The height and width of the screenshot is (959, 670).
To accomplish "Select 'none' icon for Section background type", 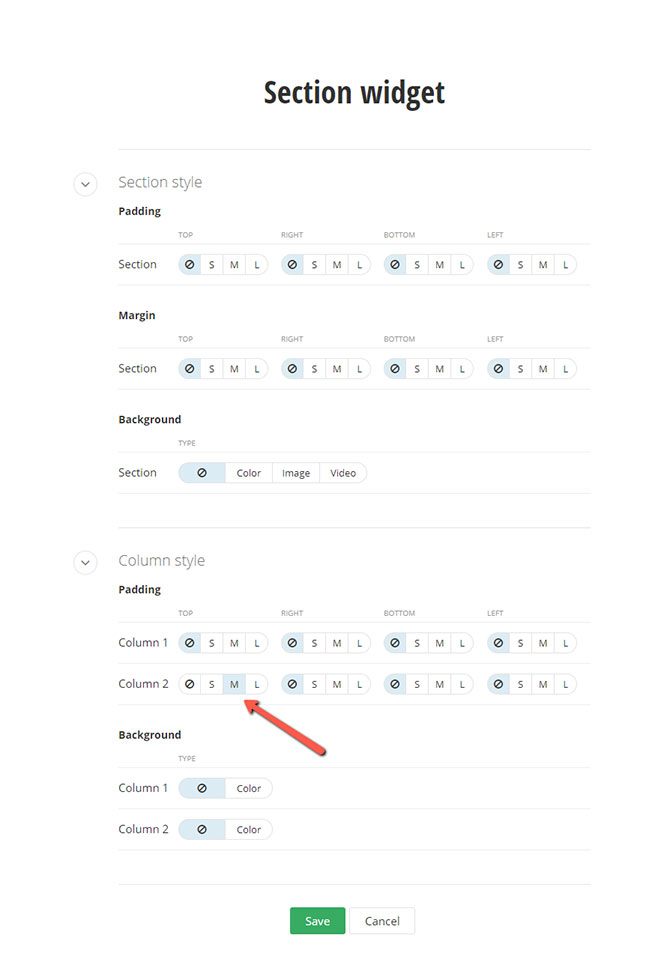I will click(202, 473).
